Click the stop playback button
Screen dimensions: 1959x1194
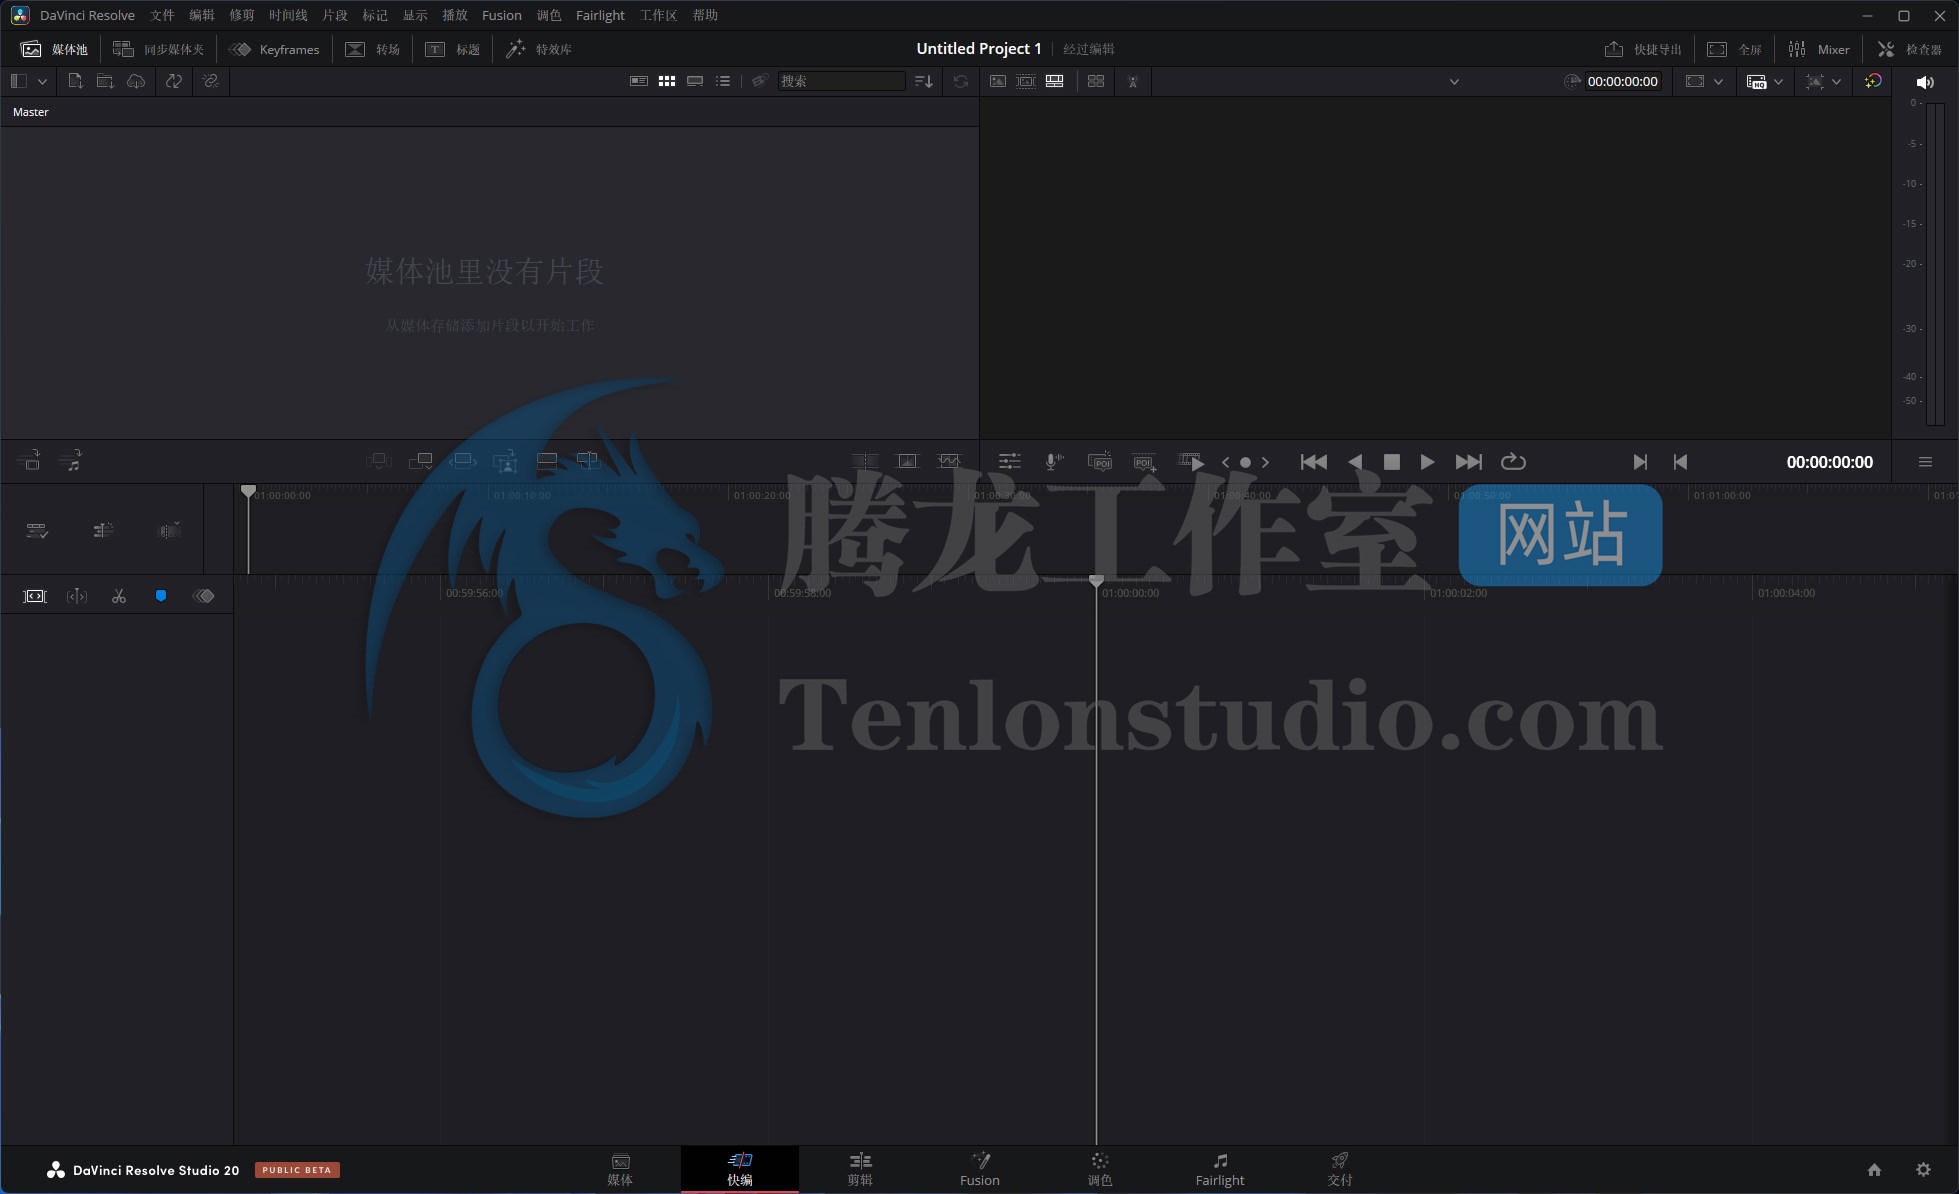[1391, 462]
